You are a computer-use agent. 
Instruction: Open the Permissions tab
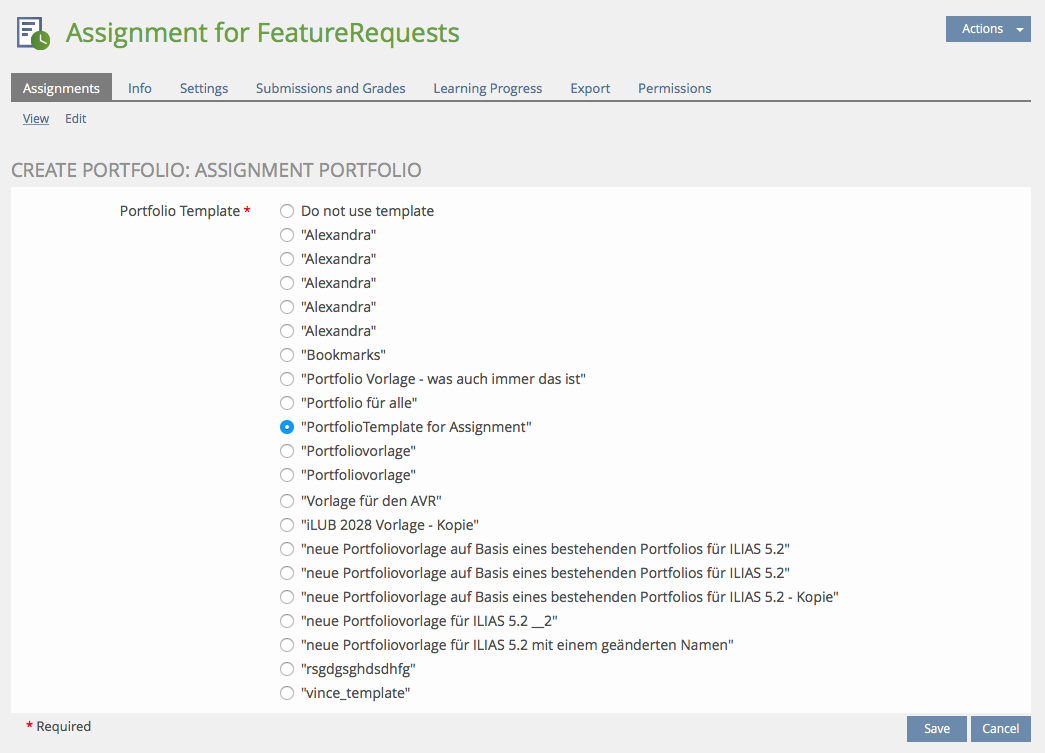point(674,88)
